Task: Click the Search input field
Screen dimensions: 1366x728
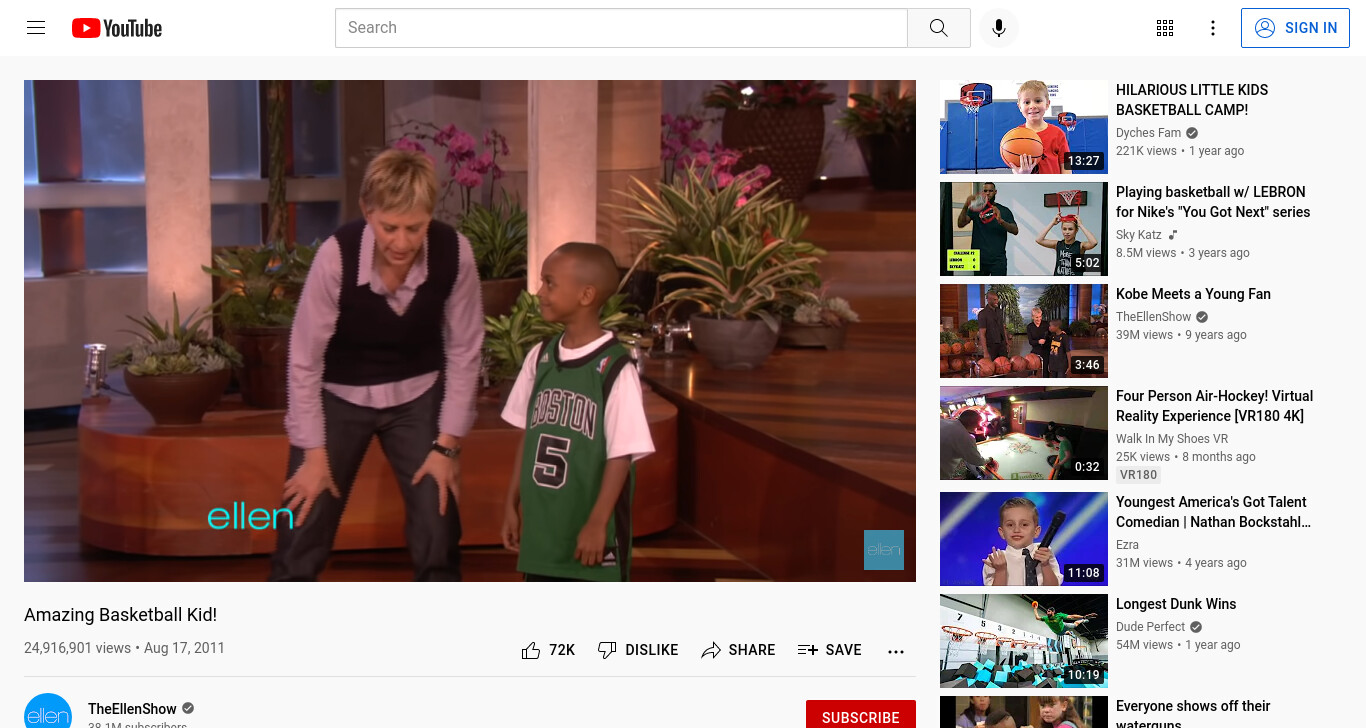Action: [621, 28]
